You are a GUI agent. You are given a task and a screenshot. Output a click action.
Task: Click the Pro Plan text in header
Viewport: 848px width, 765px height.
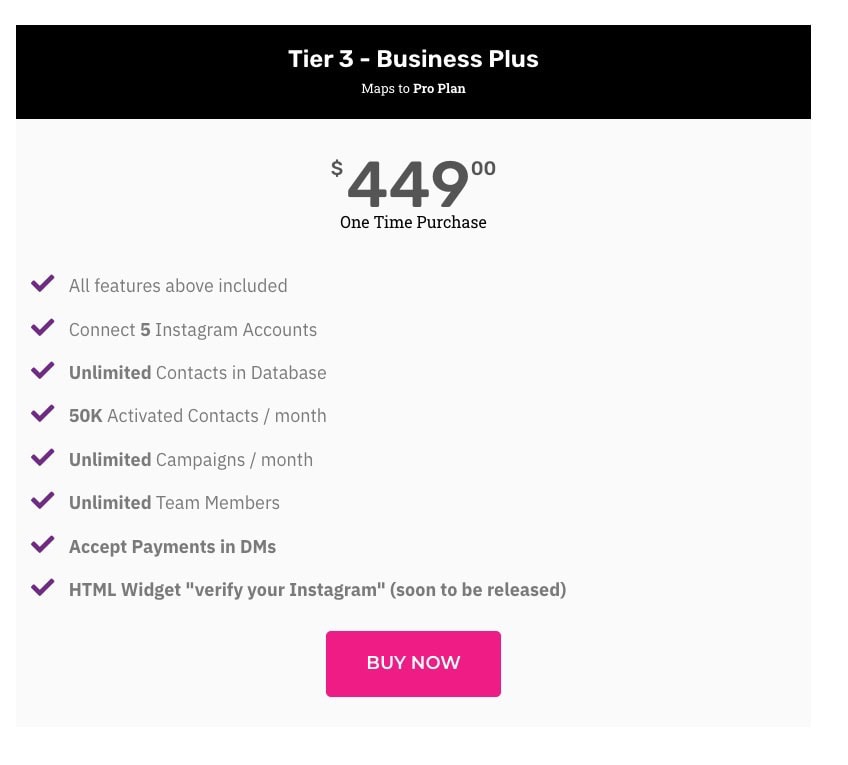tap(439, 89)
